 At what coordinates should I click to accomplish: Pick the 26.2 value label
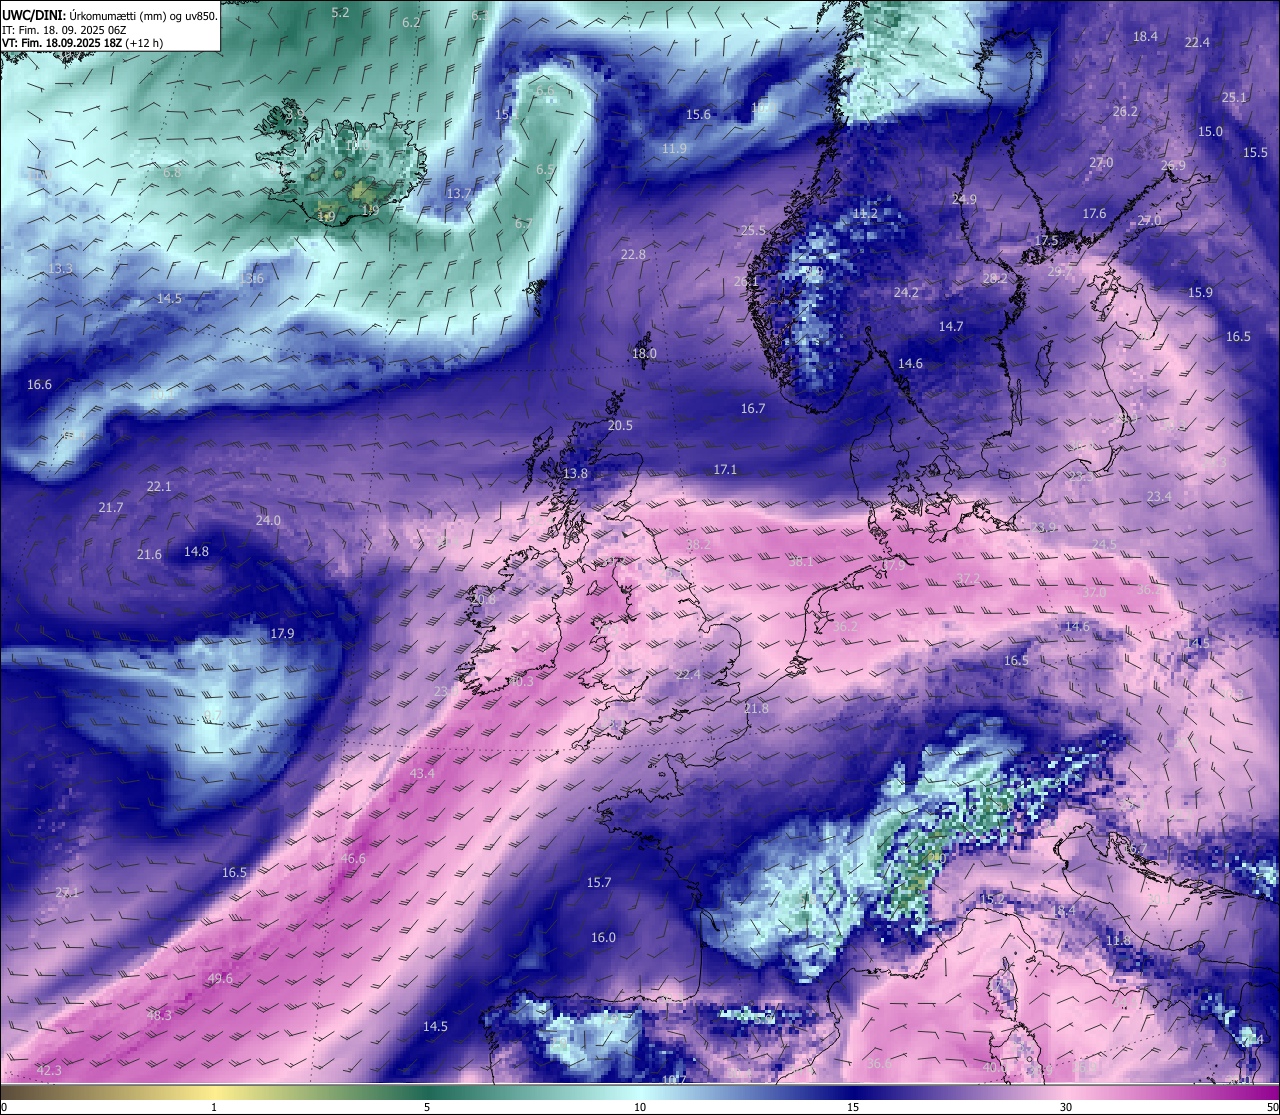point(1125,112)
